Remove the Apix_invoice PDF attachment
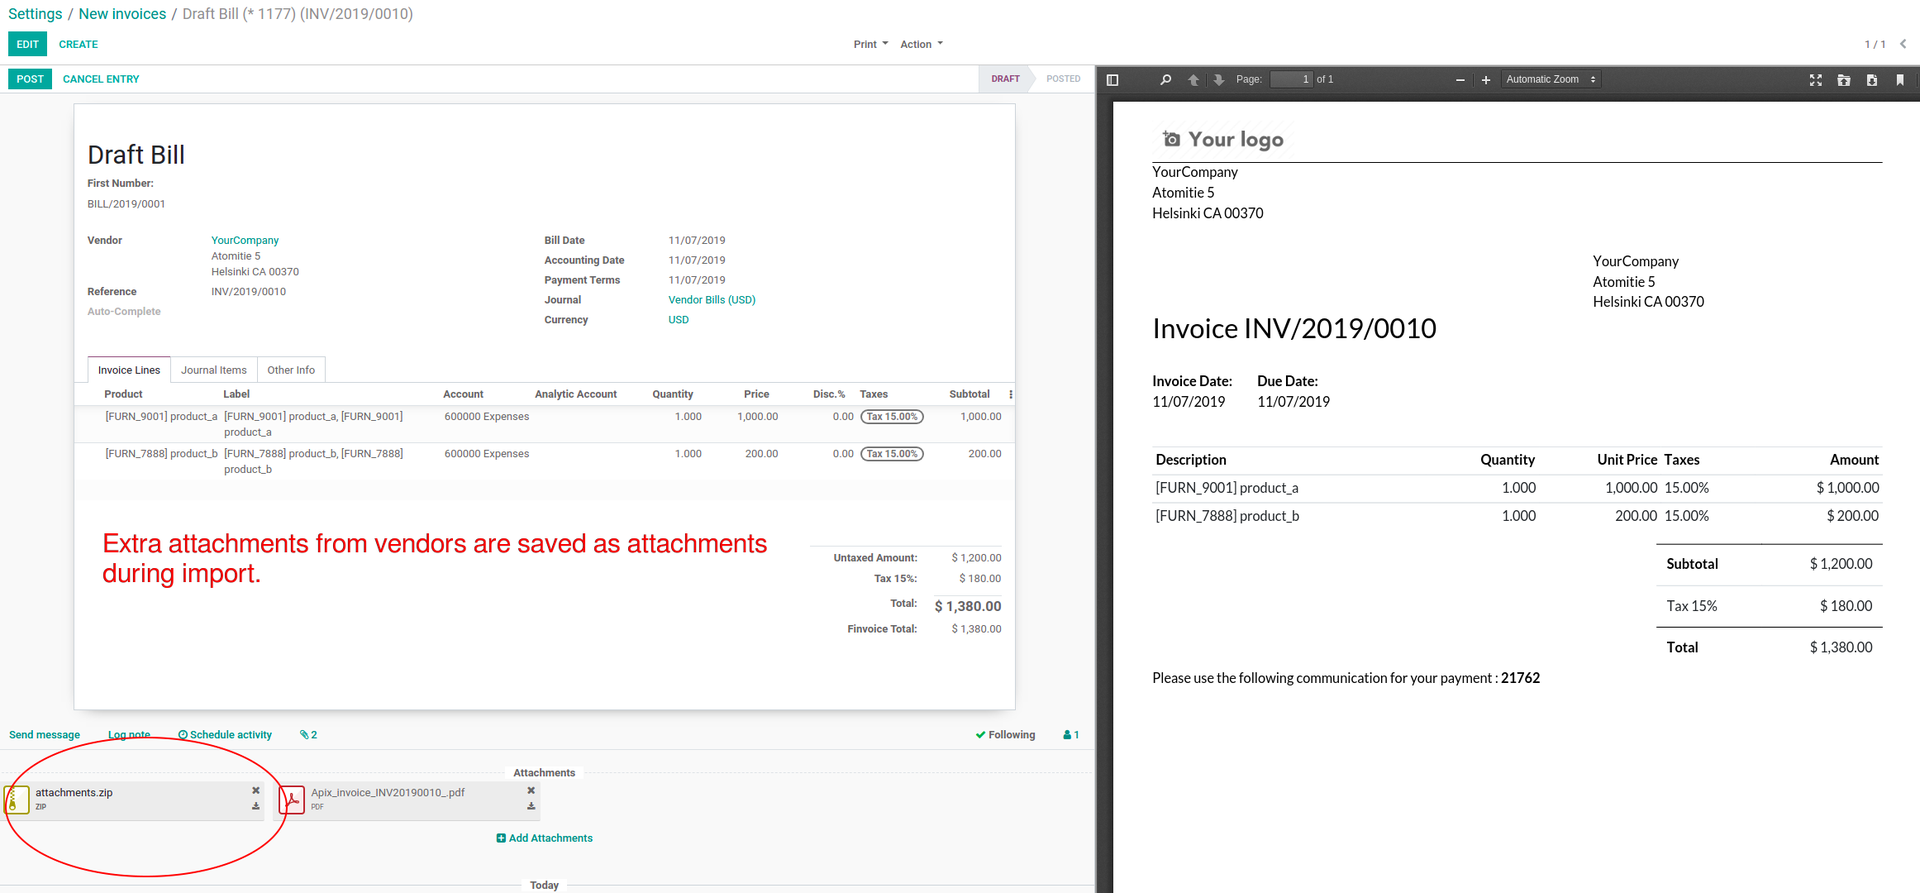The image size is (1920, 893). pos(531,790)
